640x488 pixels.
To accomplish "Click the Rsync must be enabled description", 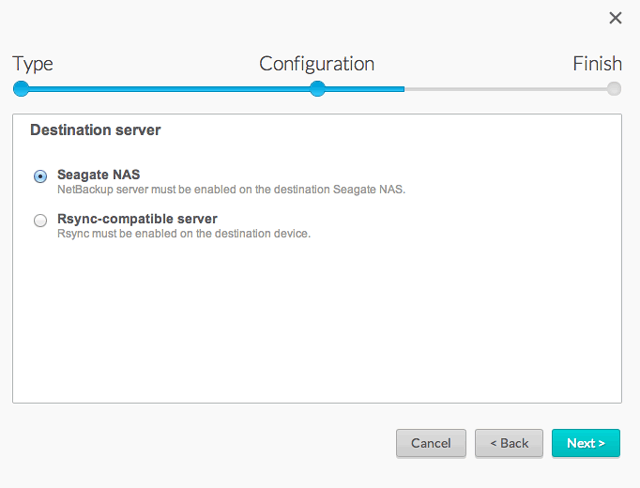I will coord(183,234).
